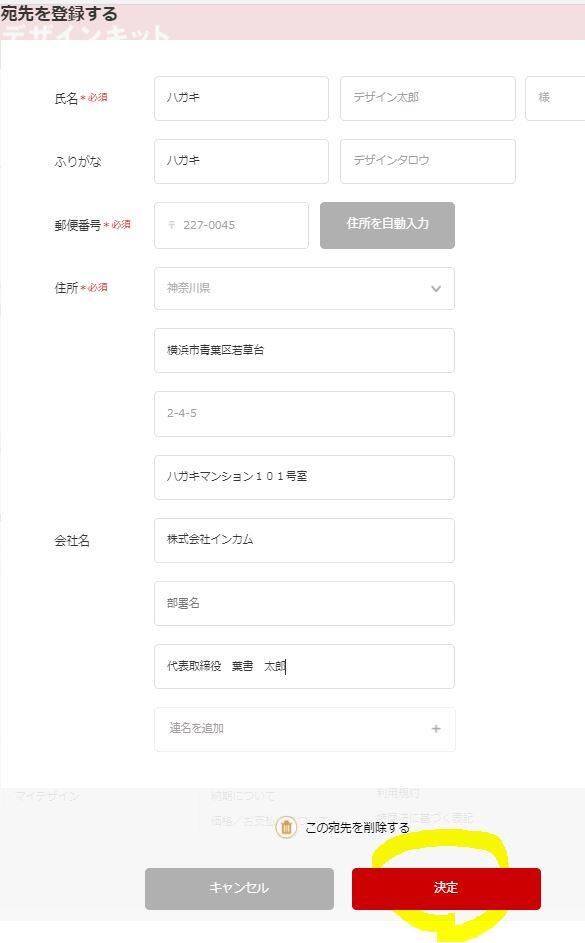The height and width of the screenshot is (943, 585).
Task: Click the city field 横浜市青葉区若草台
Action: coord(304,351)
